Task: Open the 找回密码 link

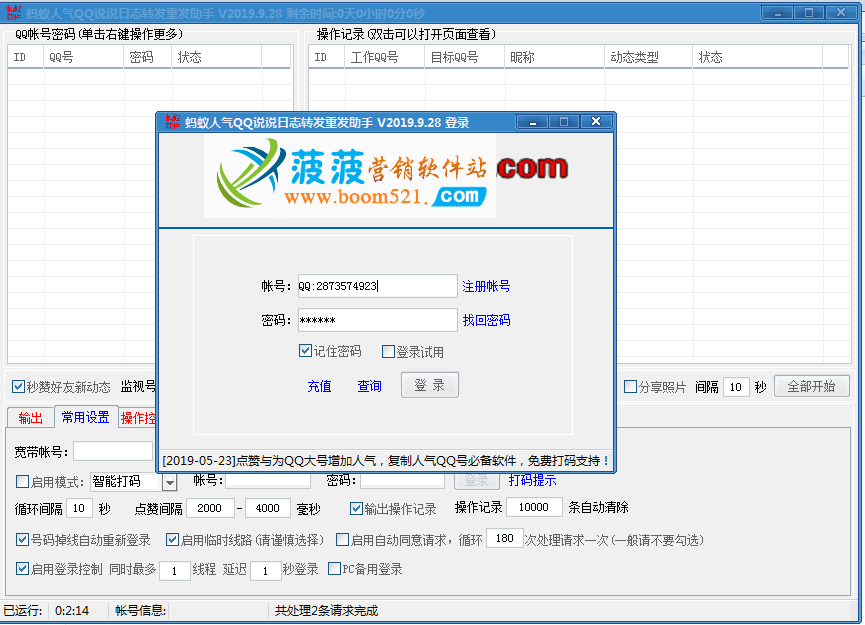Action: pyautogui.click(x=486, y=320)
